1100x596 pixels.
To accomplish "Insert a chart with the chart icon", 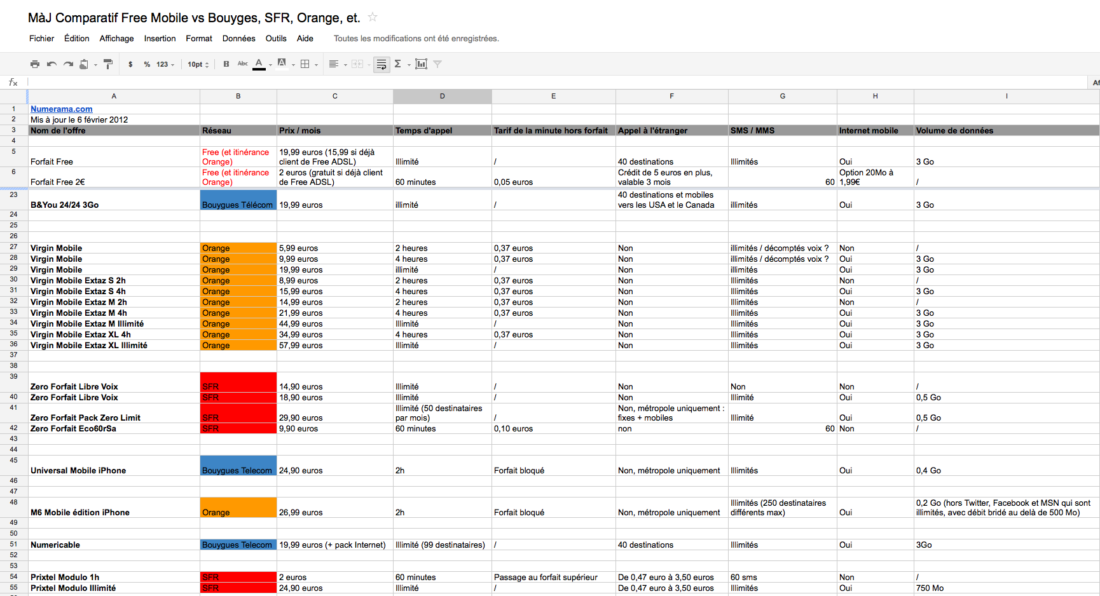I will pyautogui.click(x=421, y=64).
